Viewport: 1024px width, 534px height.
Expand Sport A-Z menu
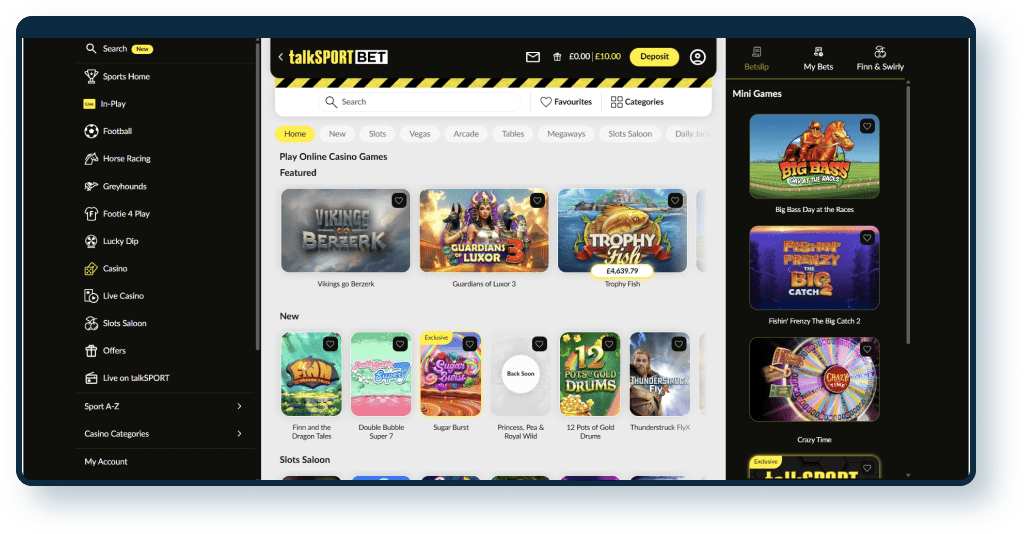pyautogui.click(x=163, y=406)
